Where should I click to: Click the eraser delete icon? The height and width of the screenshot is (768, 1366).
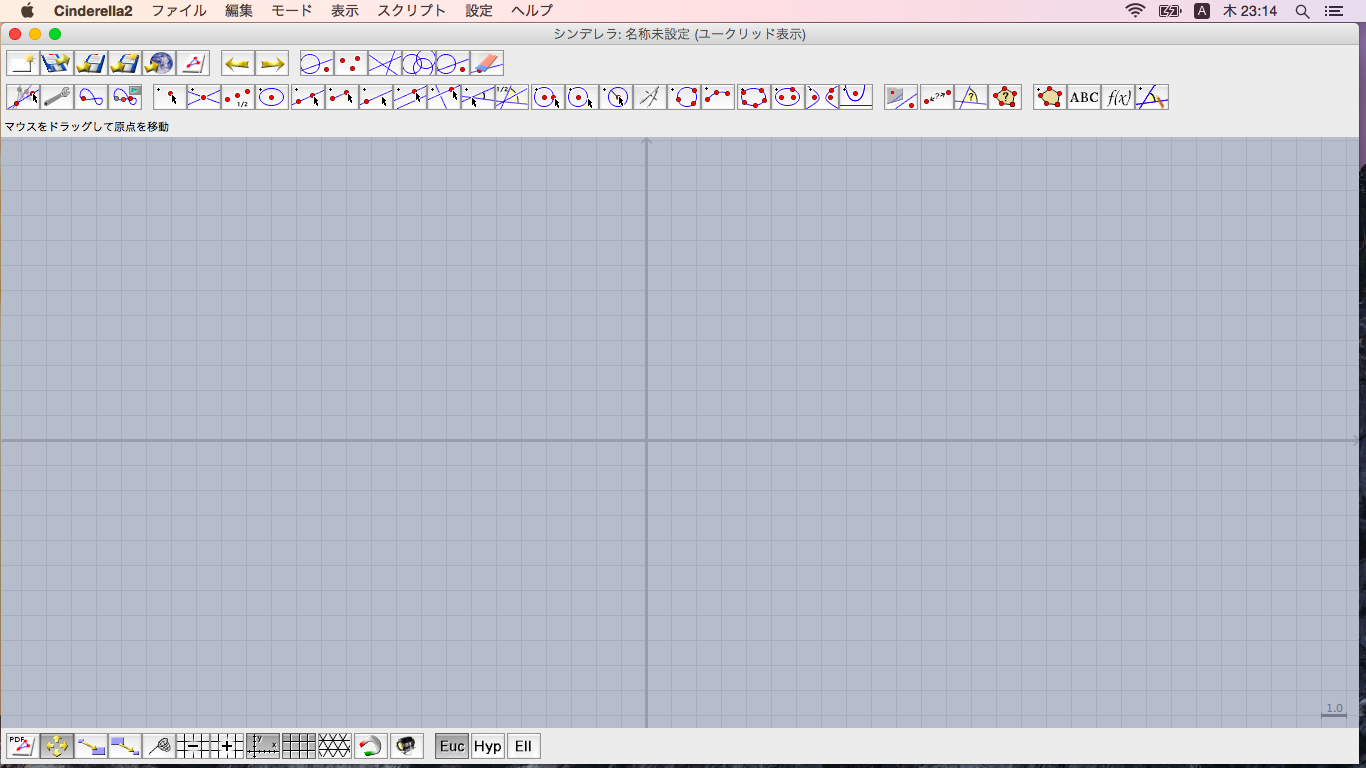click(487, 63)
